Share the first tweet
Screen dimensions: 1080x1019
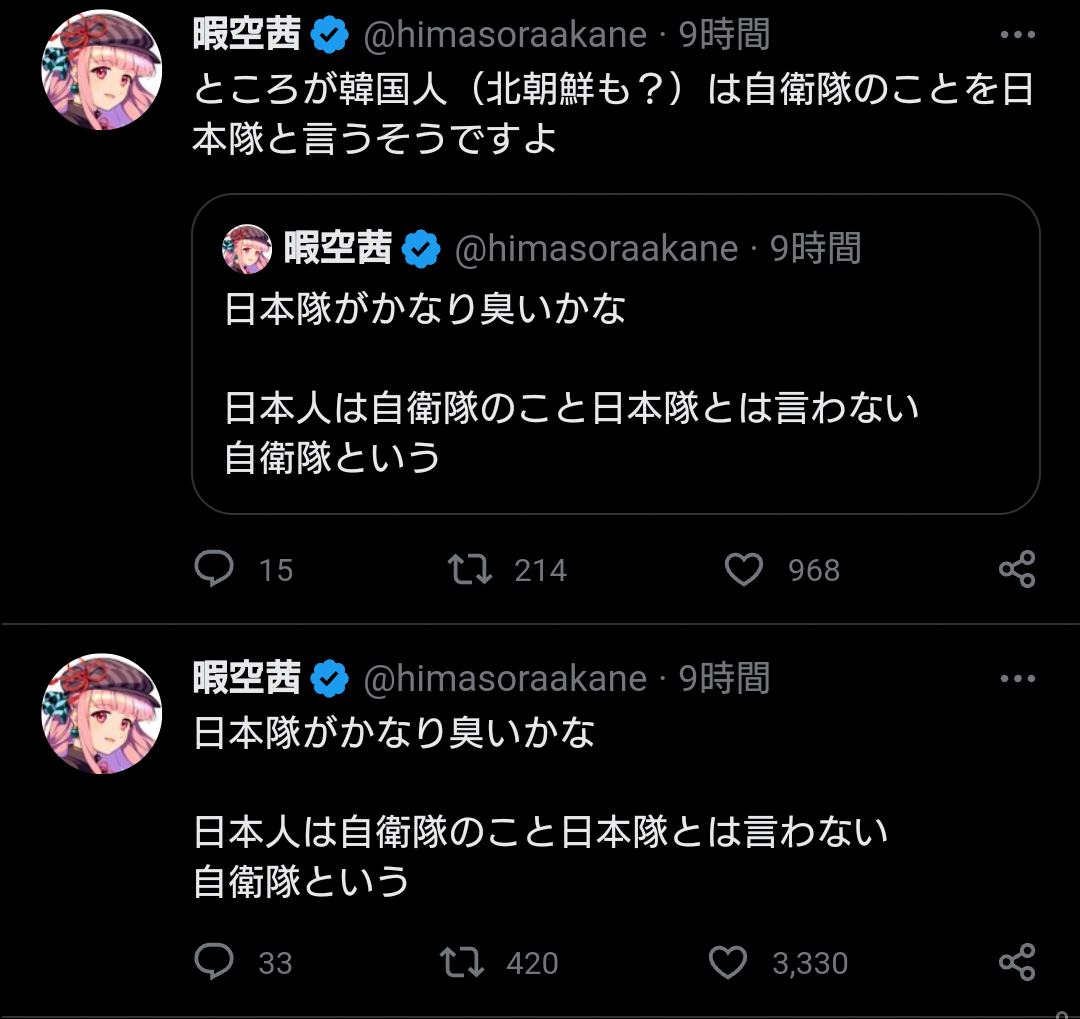[x=1017, y=570]
